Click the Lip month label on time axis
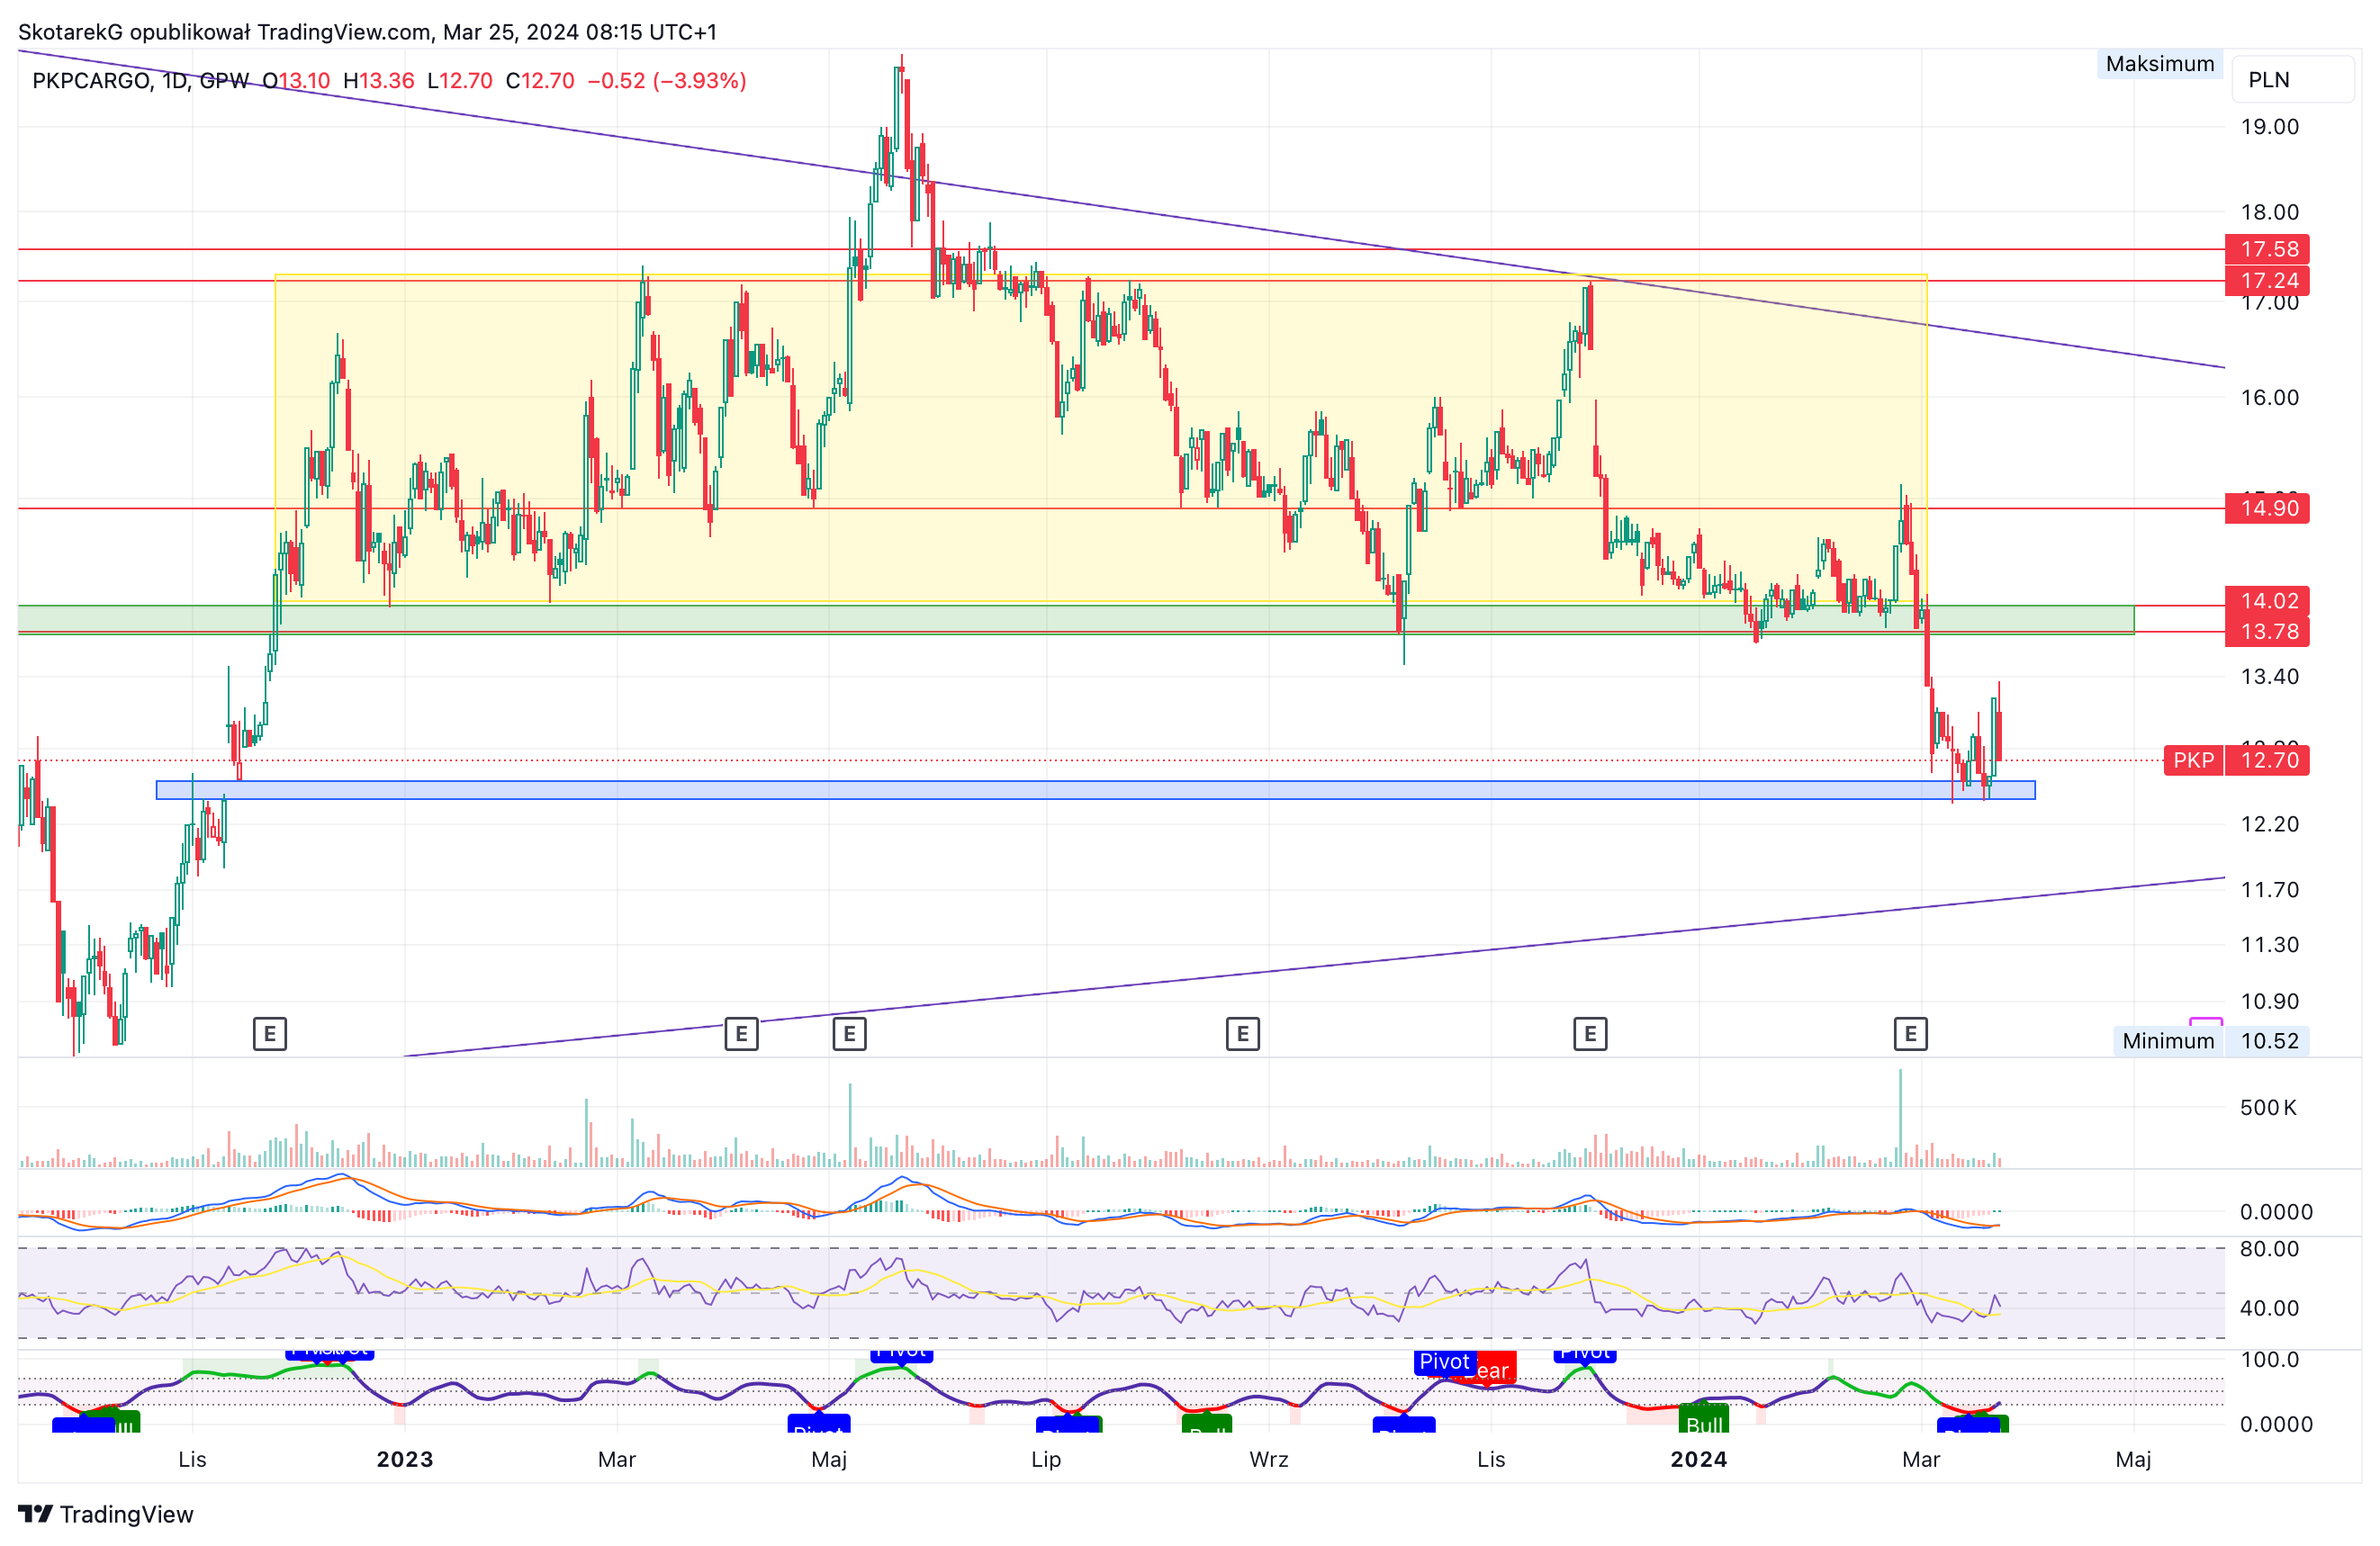 (1046, 1460)
